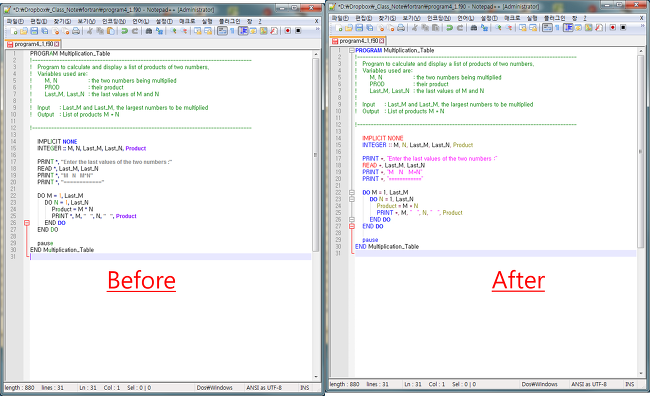Toggle Word Wrap in After window toolbar

548,28
